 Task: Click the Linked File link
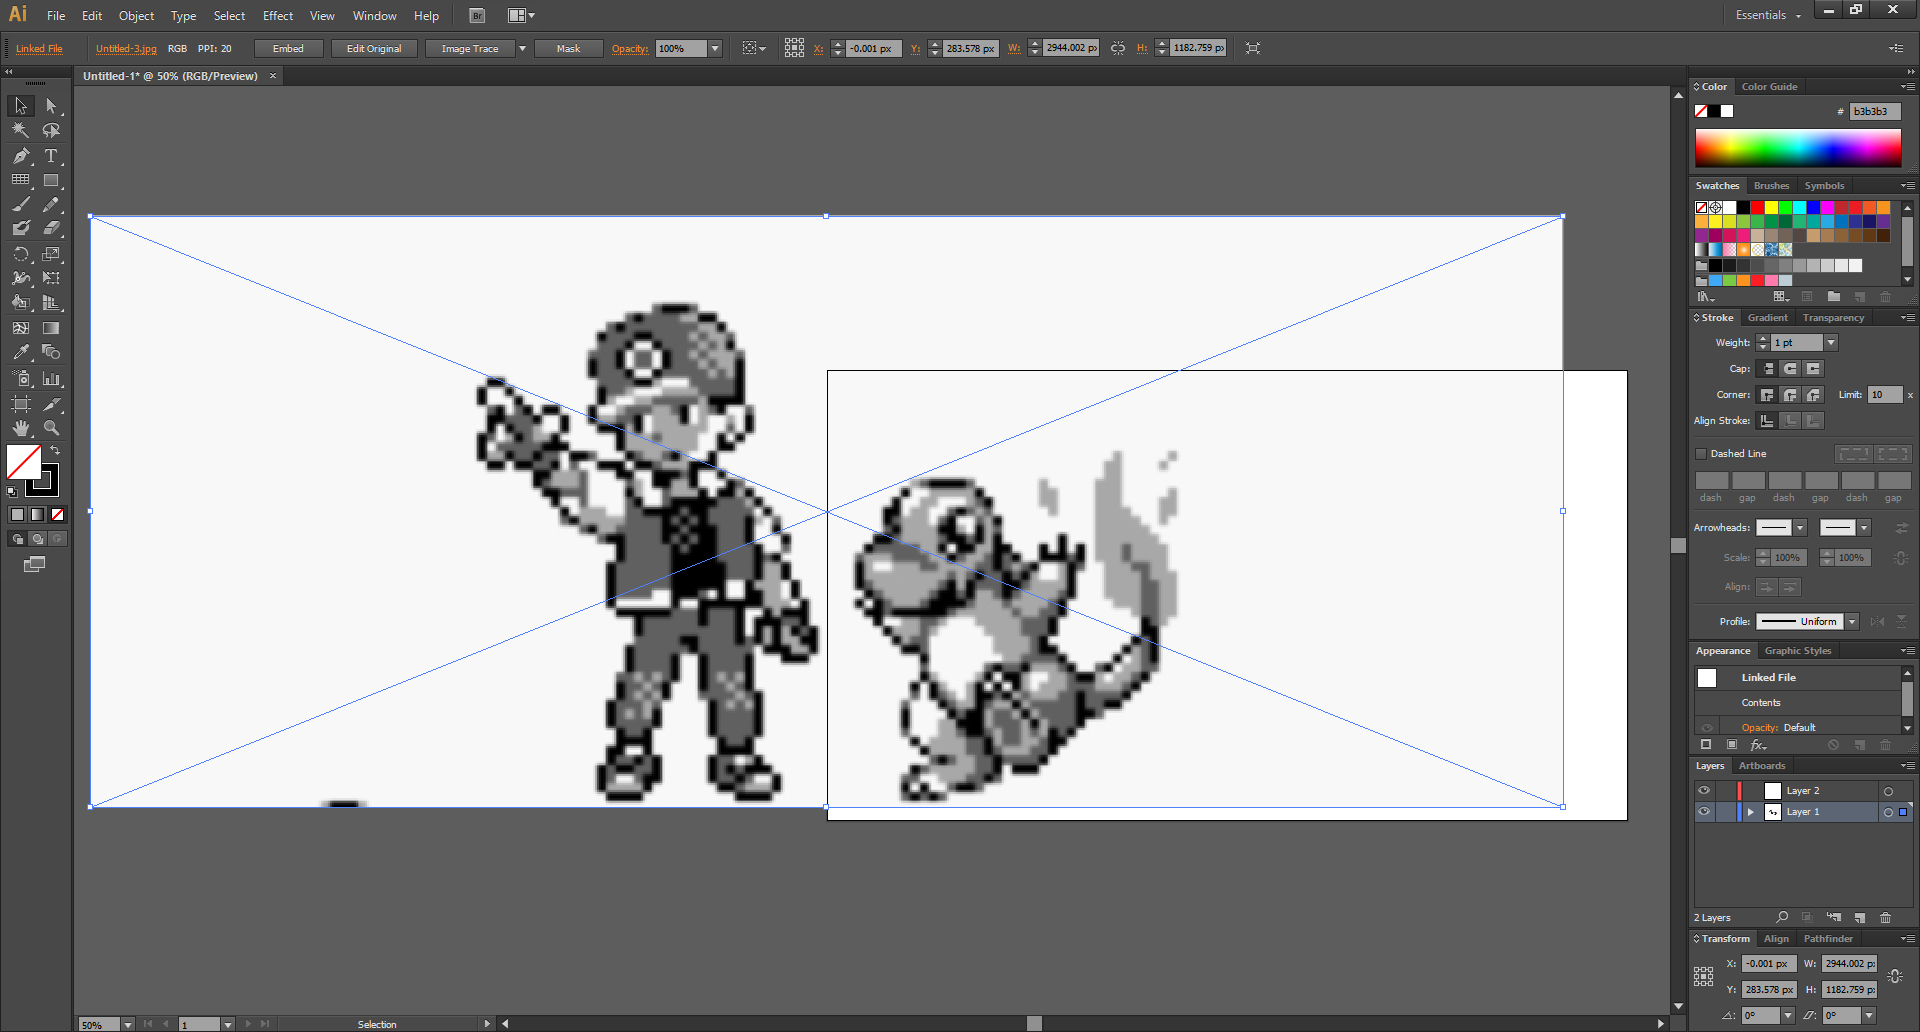[x=39, y=48]
